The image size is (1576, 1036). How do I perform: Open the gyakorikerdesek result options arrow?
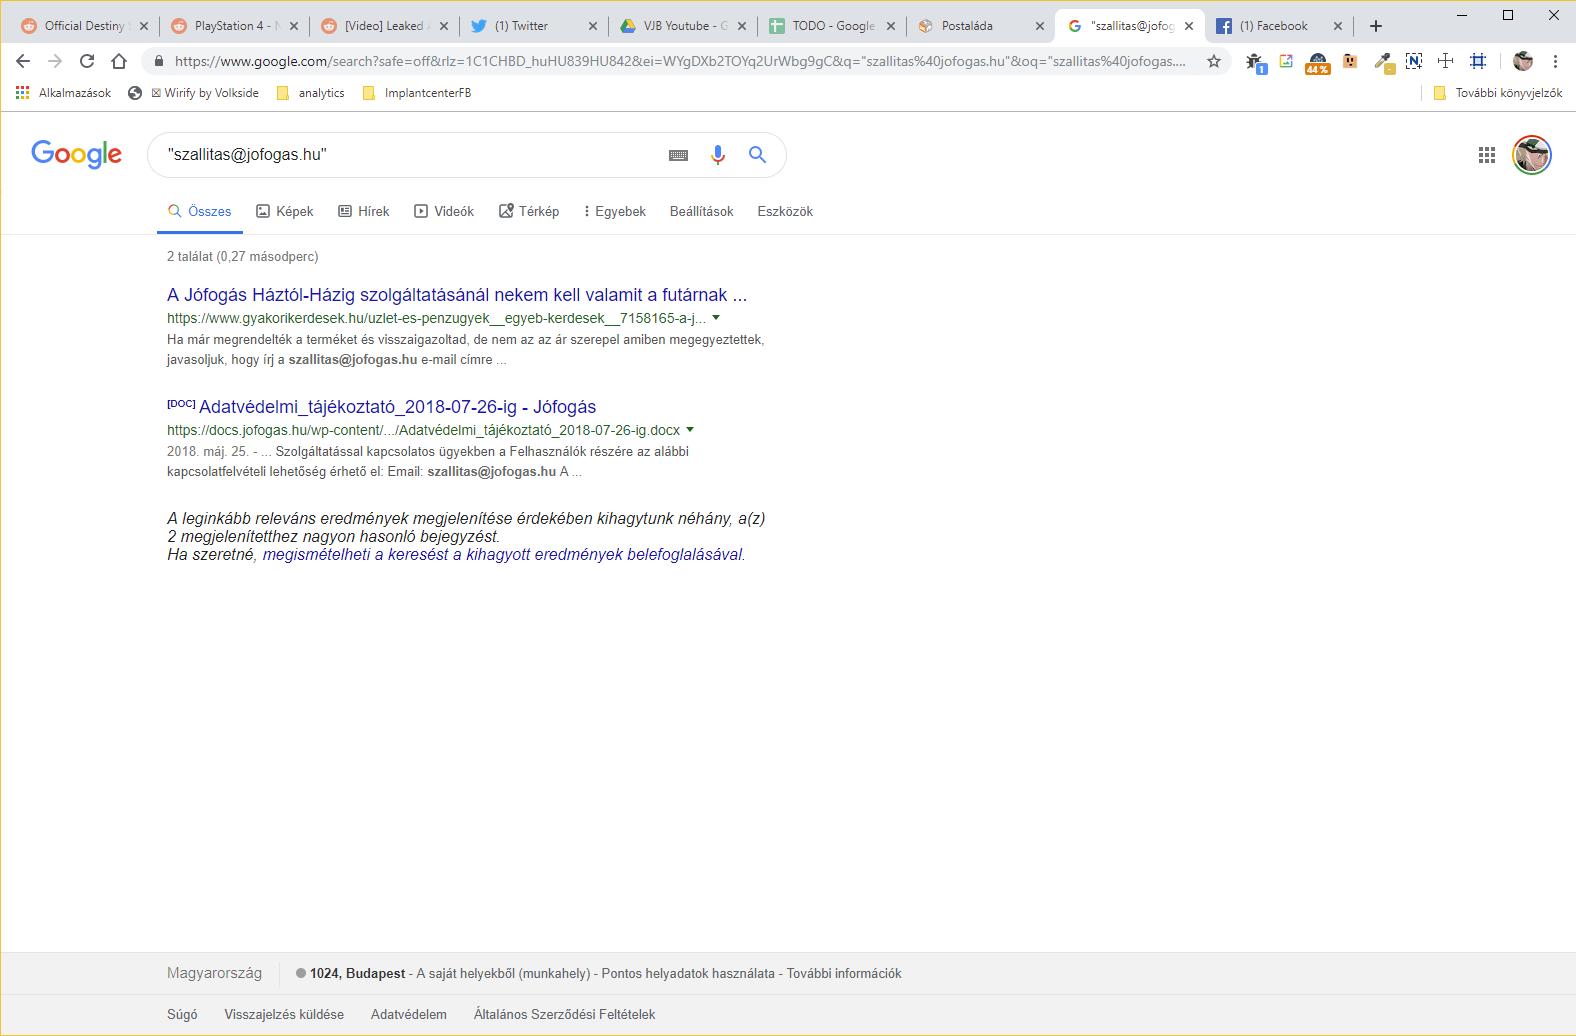pos(716,318)
